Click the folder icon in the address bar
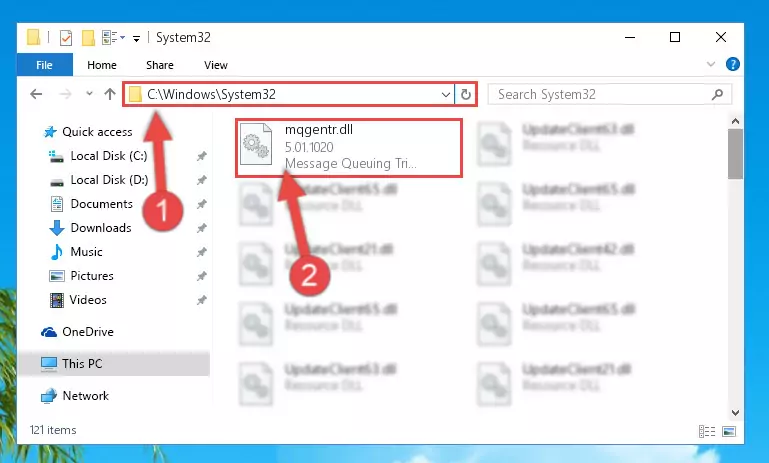769x463 pixels. pos(135,94)
